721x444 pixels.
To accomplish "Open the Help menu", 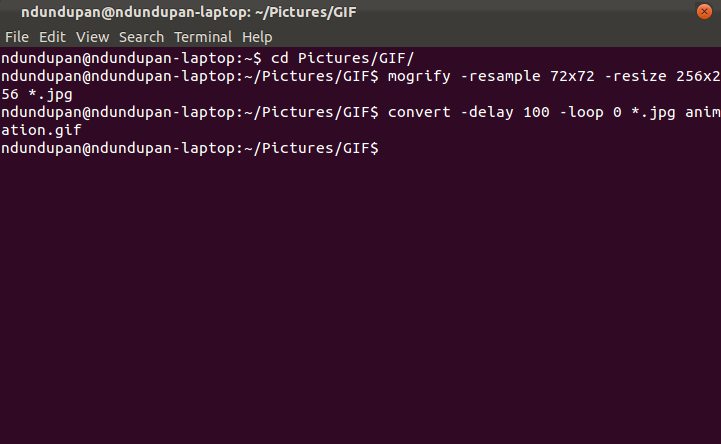I will tap(257, 37).
